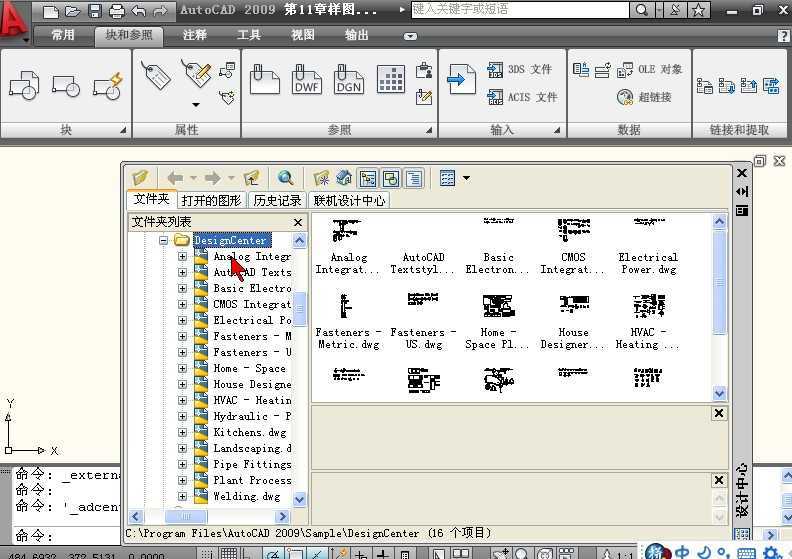Click the Up folder icon in DesignCenter
792x559 pixels.
(251, 178)
